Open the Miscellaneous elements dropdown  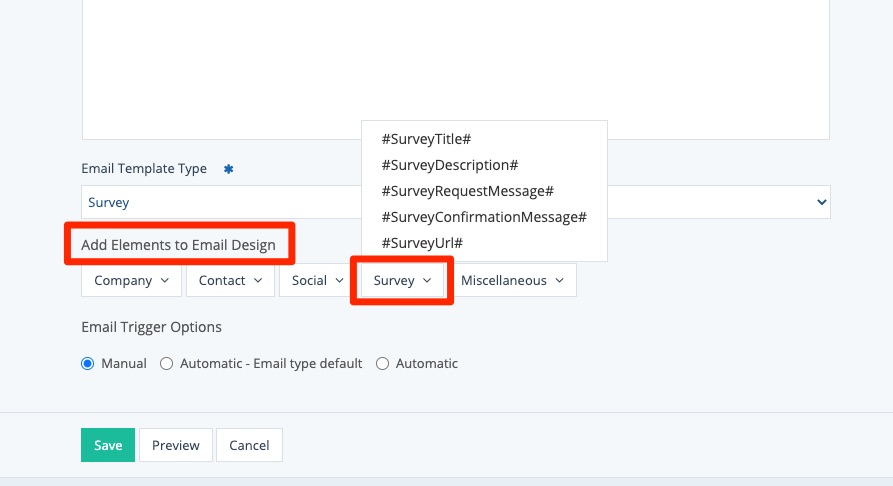(x=512, y=281)
